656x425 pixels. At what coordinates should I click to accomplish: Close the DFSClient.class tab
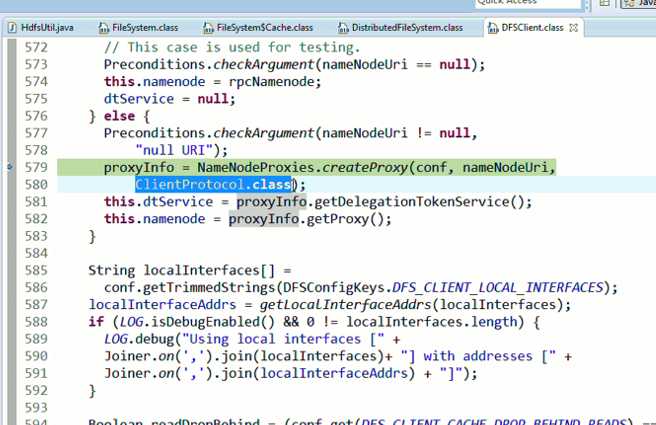coord(574,28)
